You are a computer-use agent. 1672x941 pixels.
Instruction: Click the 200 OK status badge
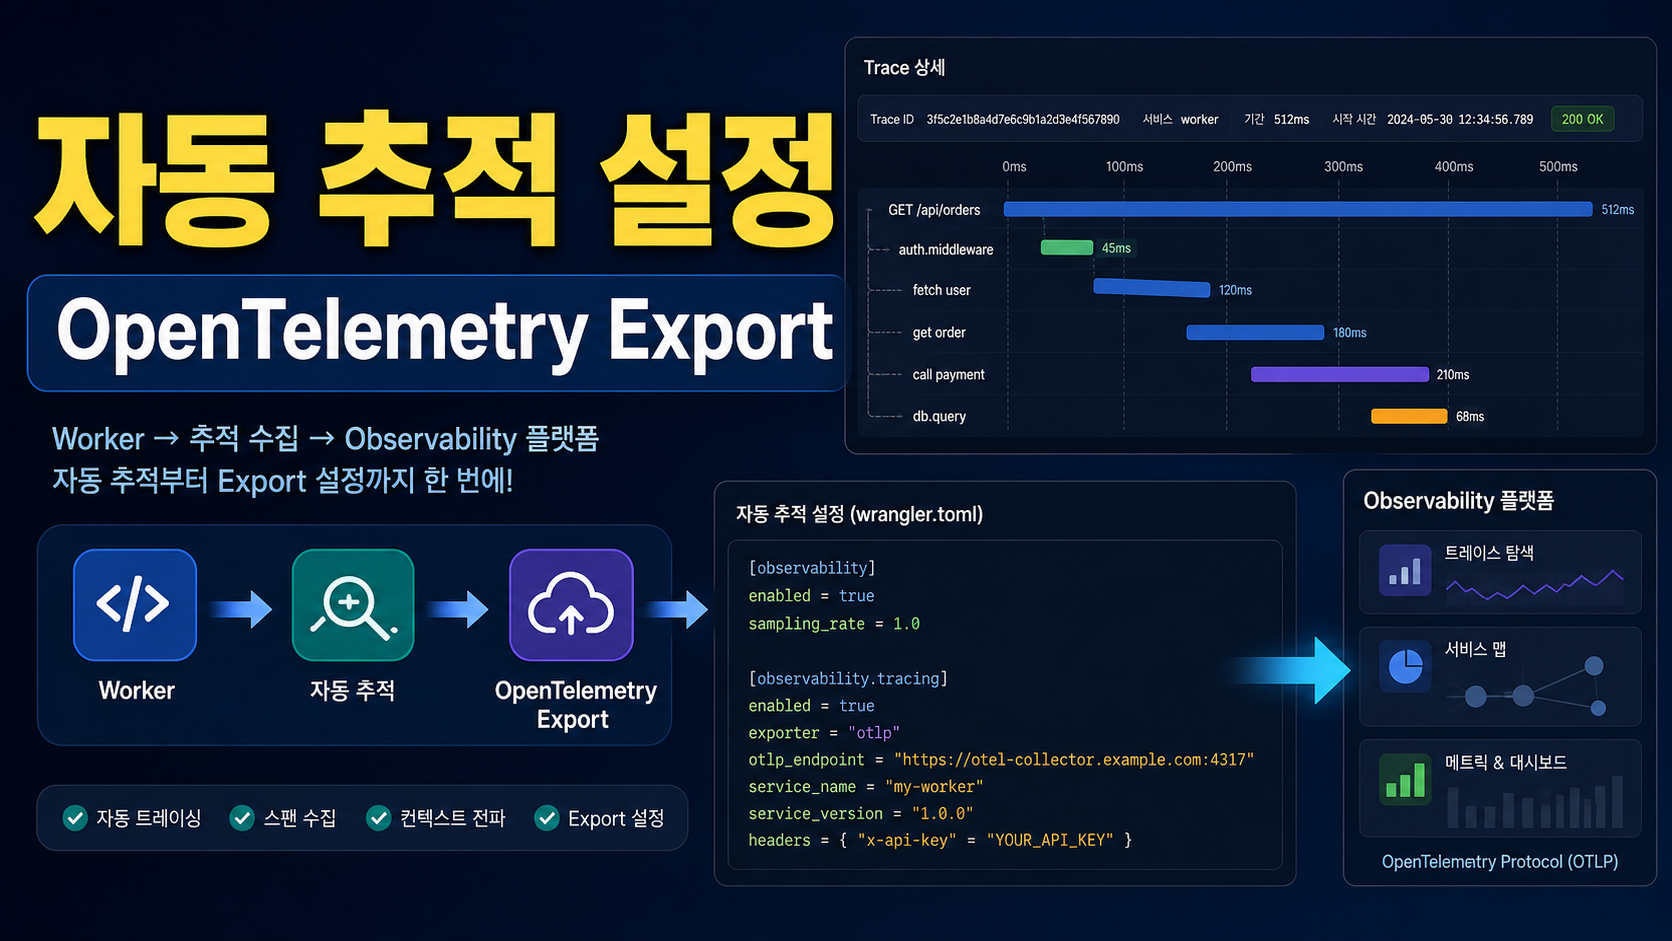1582,119
